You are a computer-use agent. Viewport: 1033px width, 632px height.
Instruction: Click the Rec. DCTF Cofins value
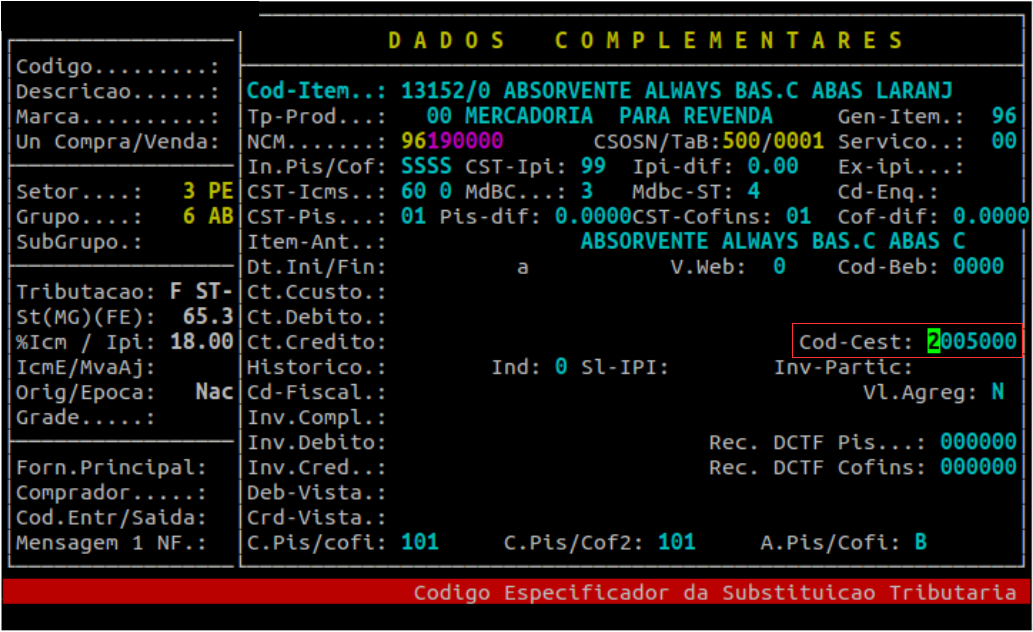coord(978,467)
